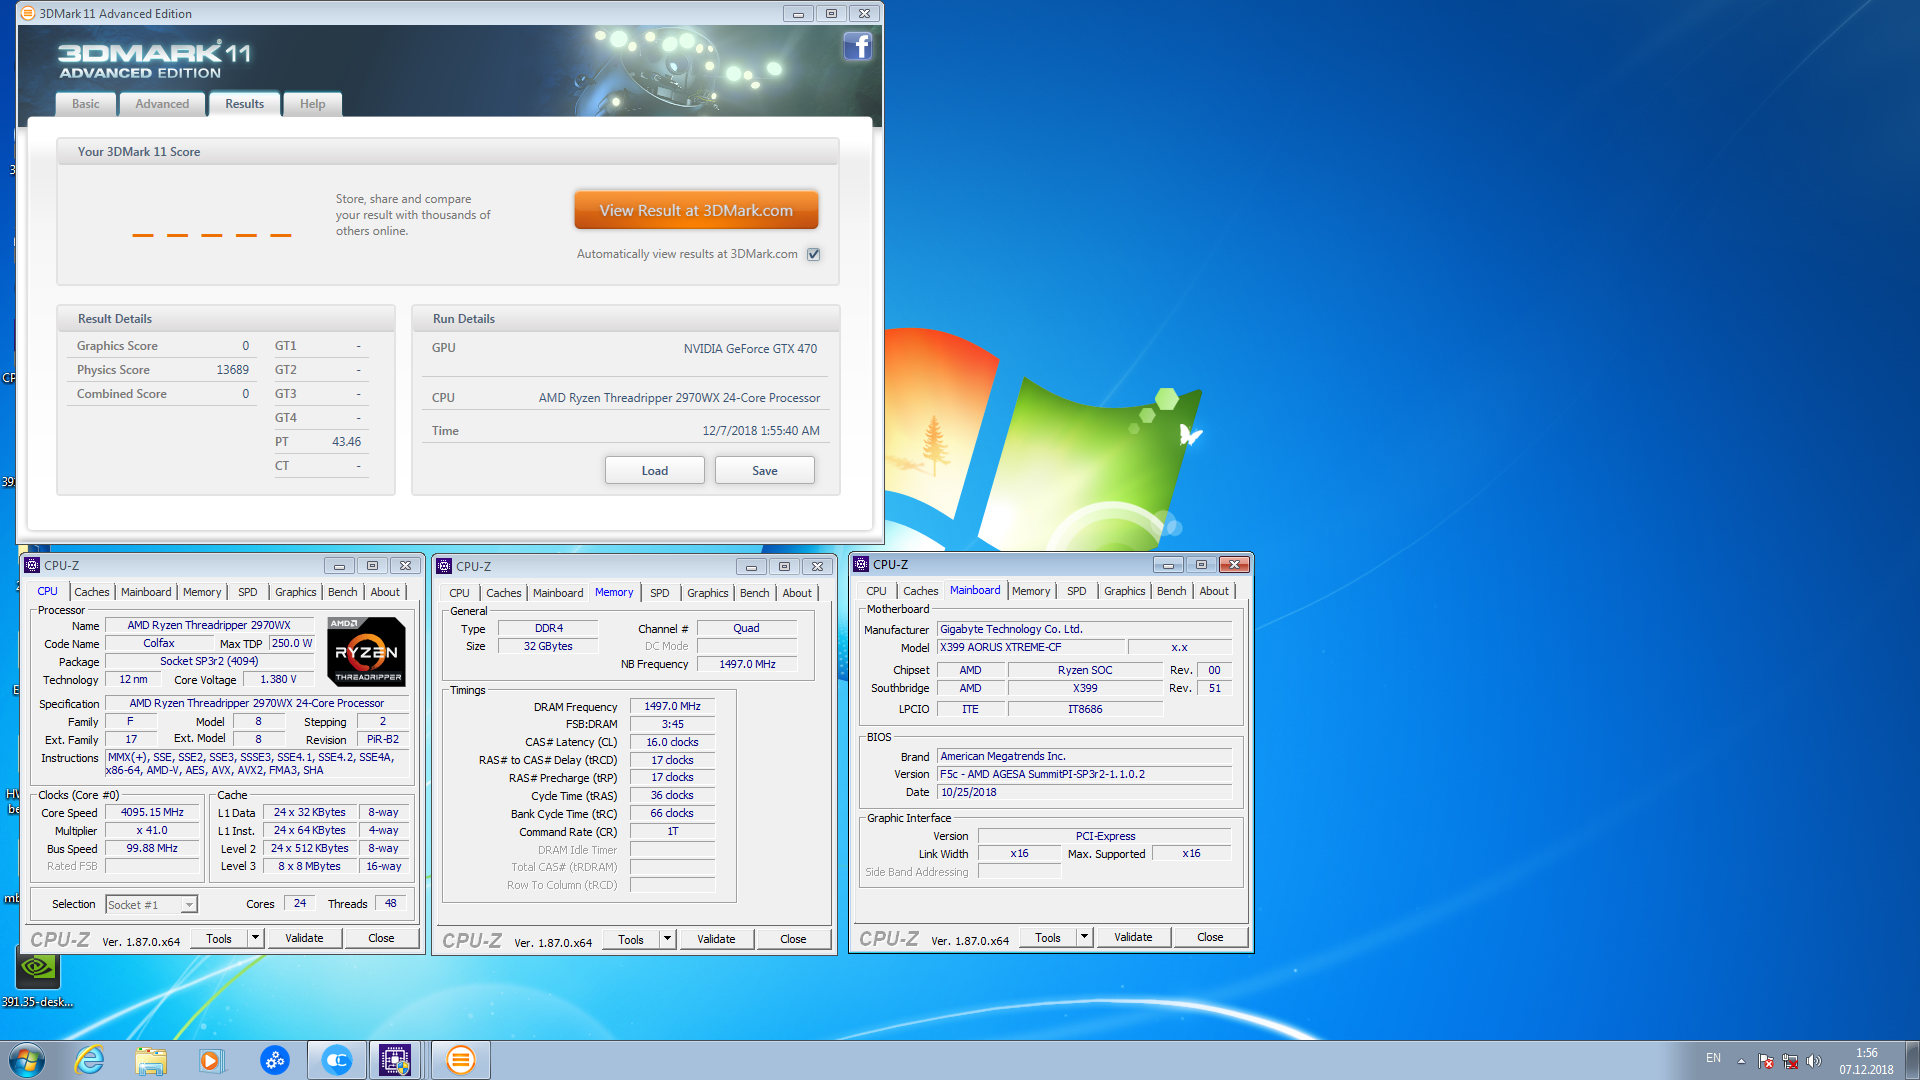Minimize the CPU-Z Mainboard window

point(1167,565)
